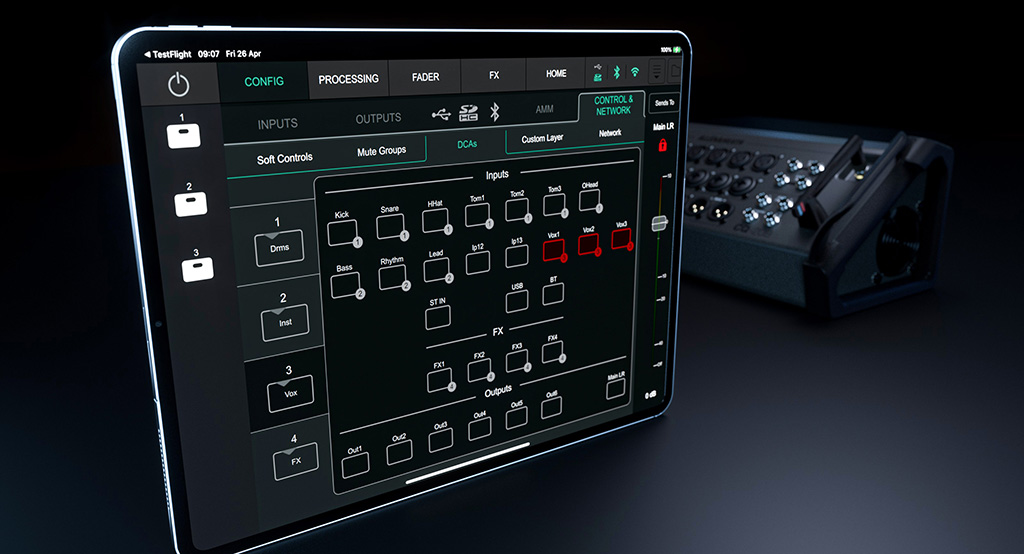Trigger soft key 1 in left sidebar
This screenshot has width=1024, height=554.
[x=184, y=137]
